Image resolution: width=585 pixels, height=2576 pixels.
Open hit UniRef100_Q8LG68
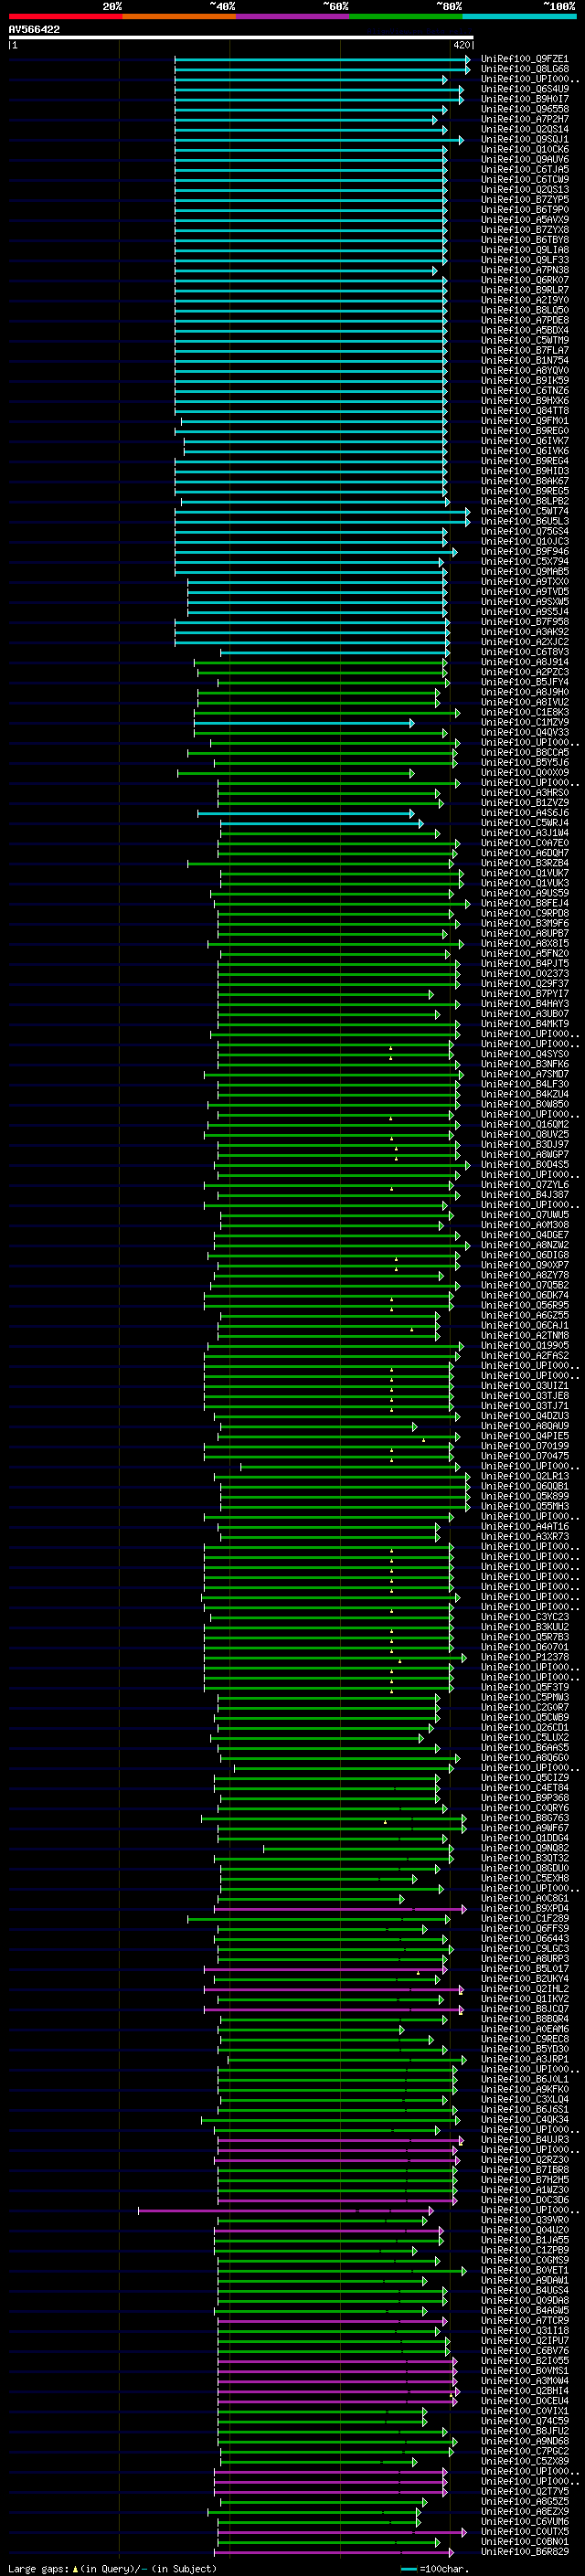point(524,69)
